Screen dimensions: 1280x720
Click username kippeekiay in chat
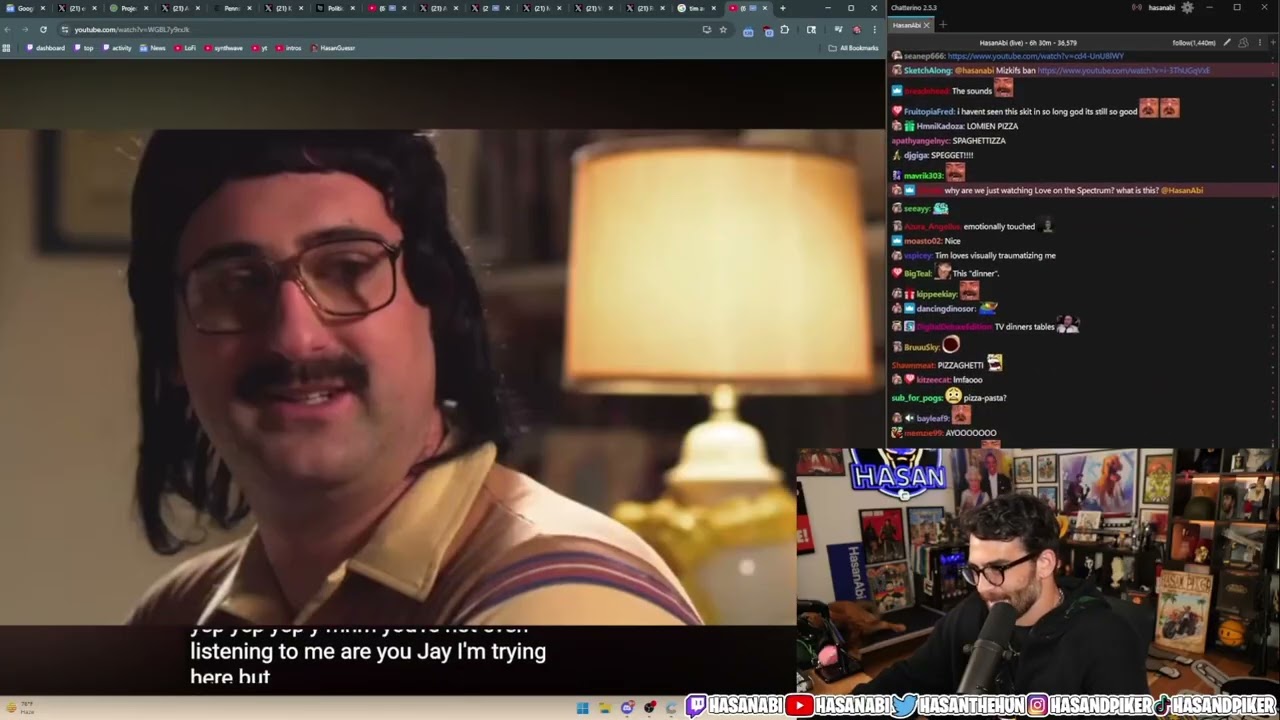pyautogui.click(x=936, y=295)
